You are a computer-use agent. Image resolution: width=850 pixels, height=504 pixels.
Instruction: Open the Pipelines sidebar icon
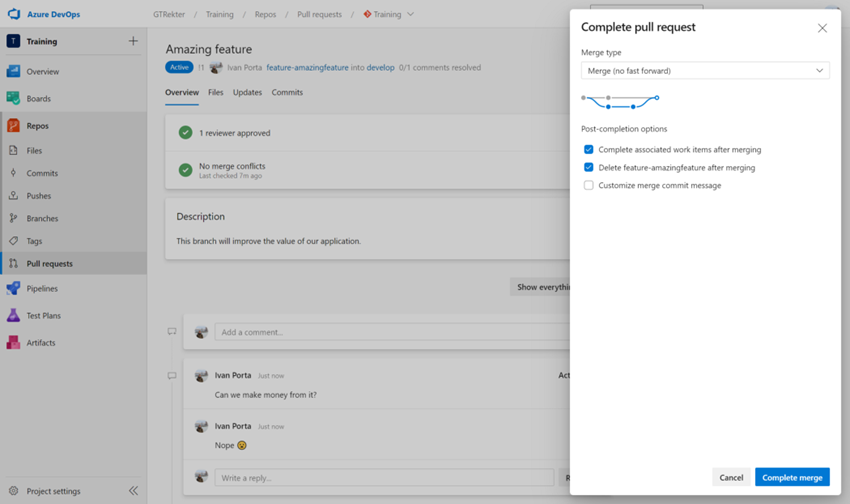point(14,288)
